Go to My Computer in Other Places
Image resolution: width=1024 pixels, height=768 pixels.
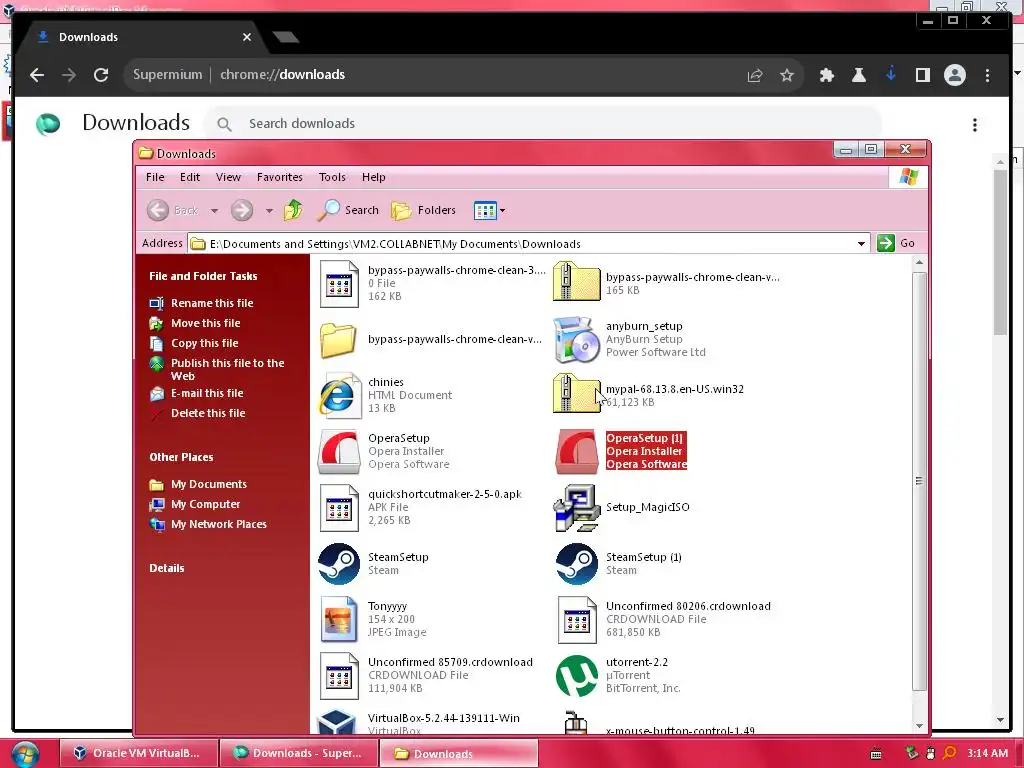(x=205, y=505)
